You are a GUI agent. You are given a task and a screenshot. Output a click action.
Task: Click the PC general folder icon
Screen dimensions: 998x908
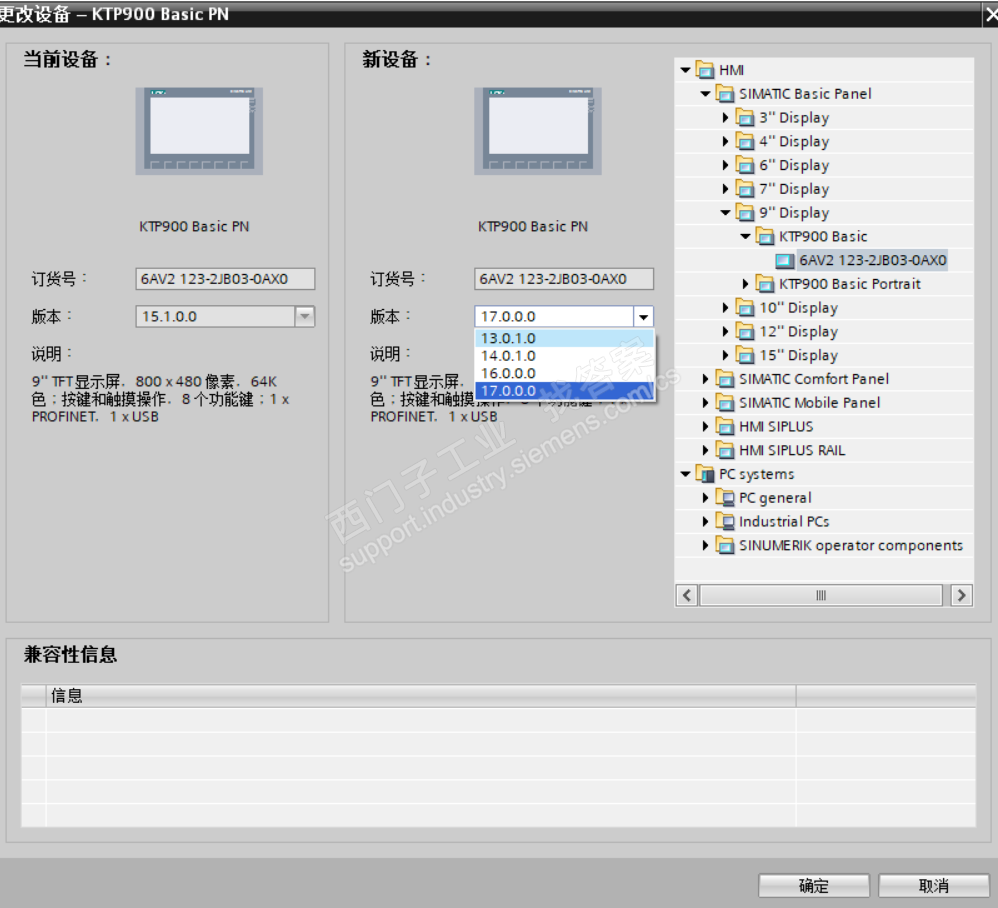coord(725,498)
